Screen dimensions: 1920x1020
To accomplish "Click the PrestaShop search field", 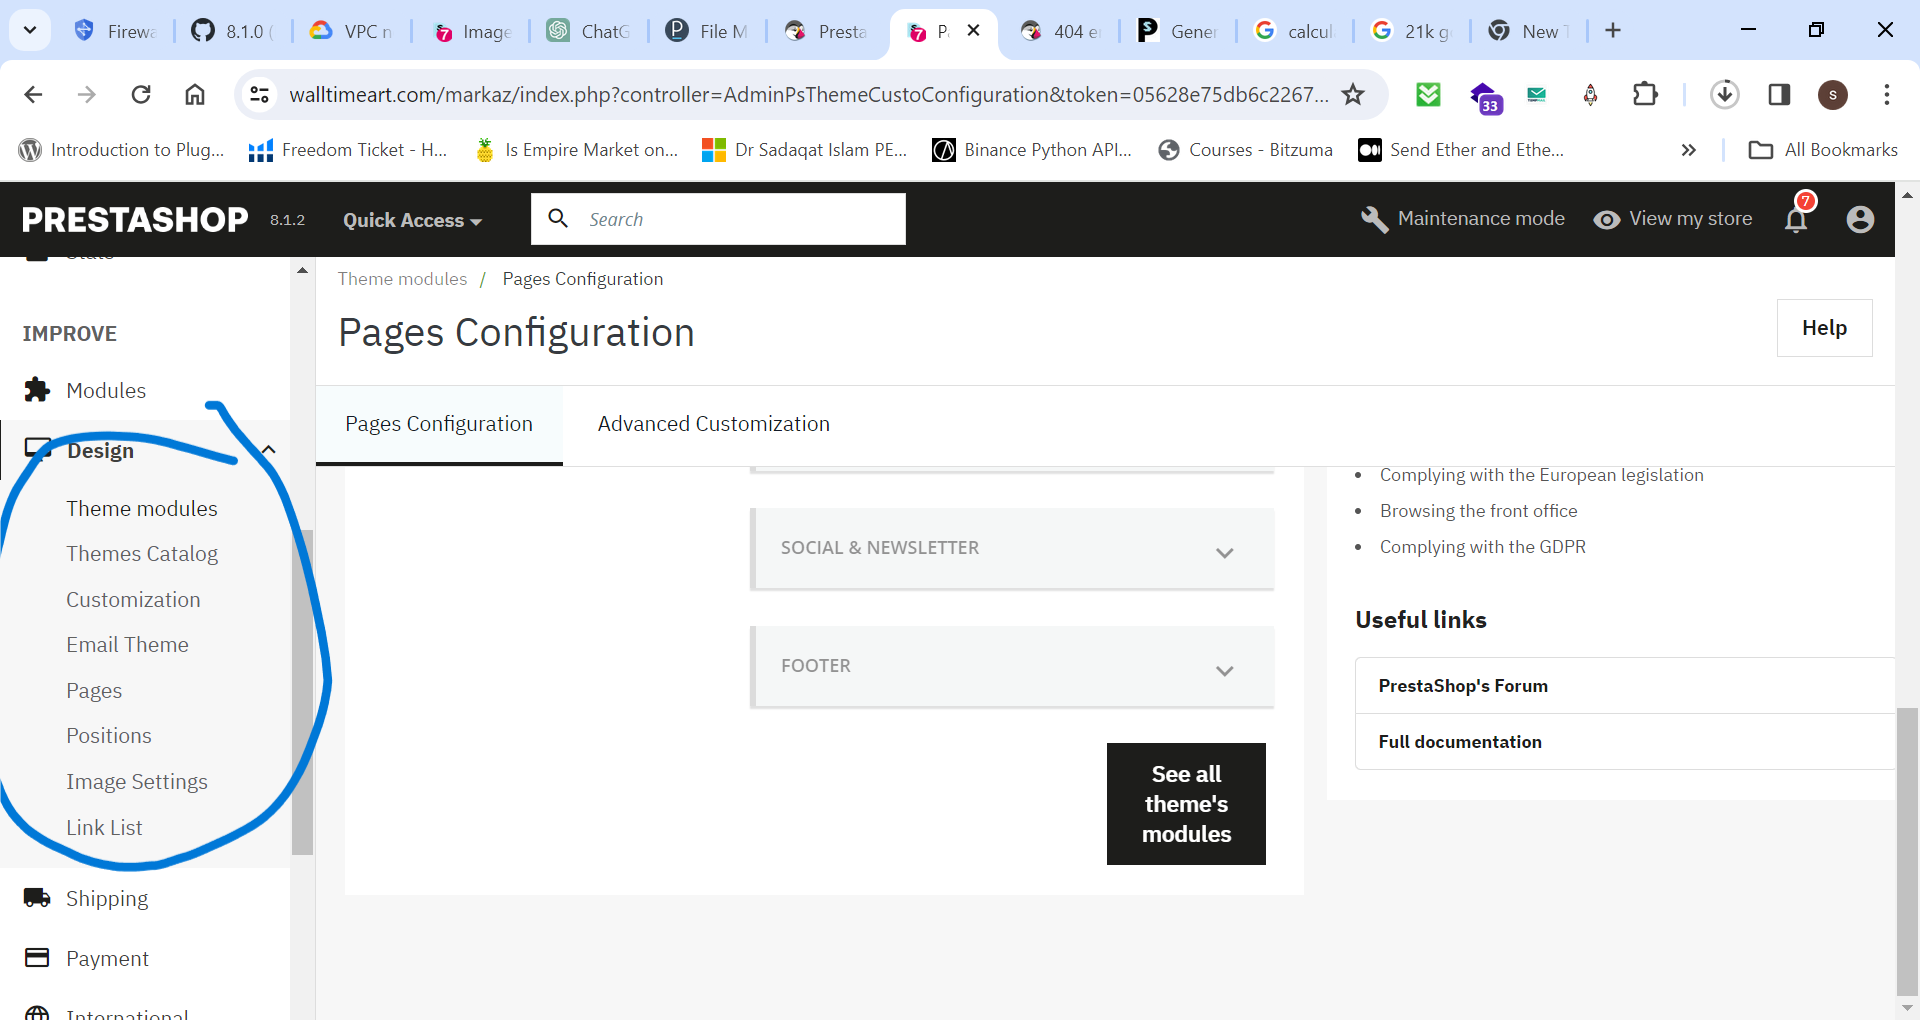I will click(x=718, y=219).
